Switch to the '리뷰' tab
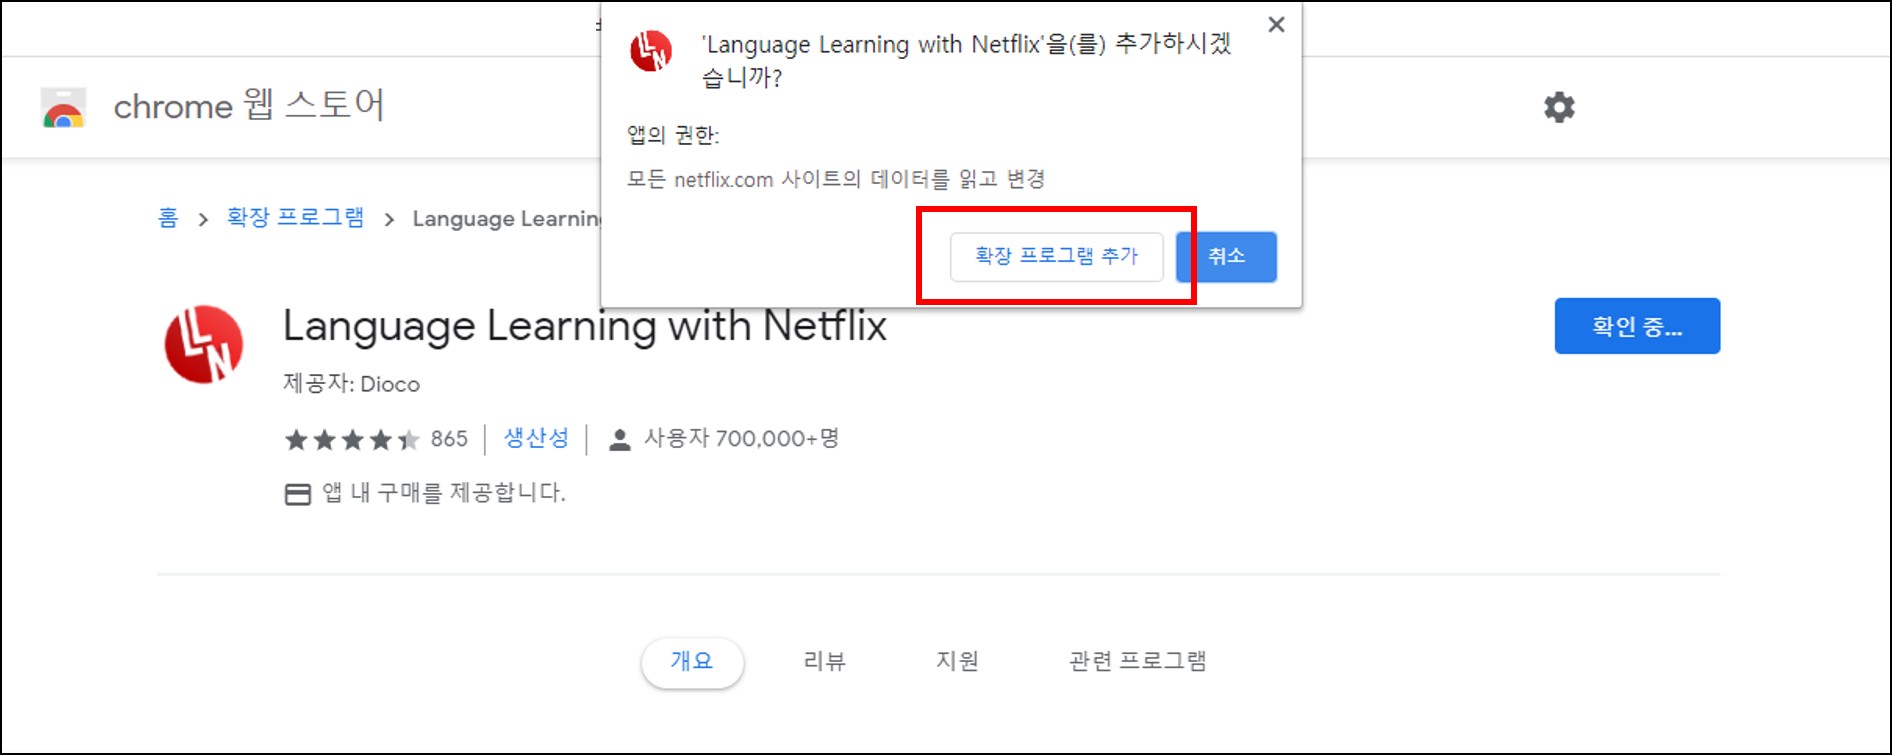 [x=825, y=661]
